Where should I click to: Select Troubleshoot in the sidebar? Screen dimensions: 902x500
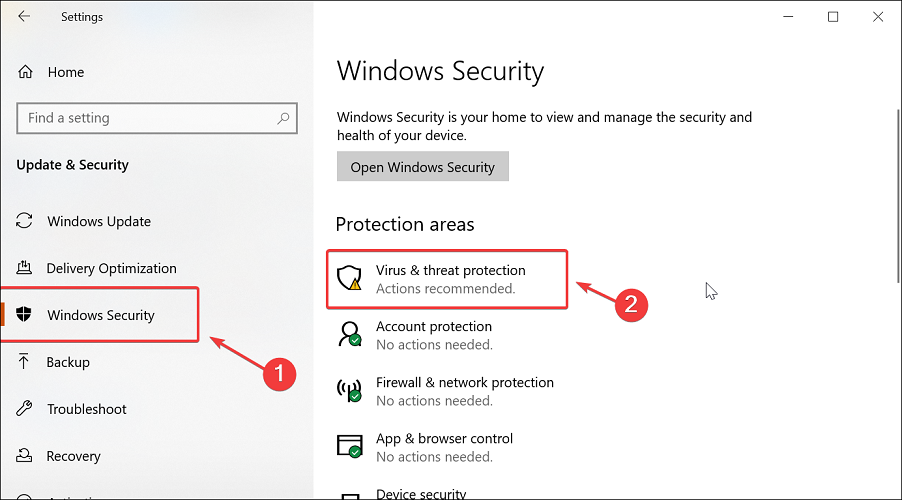tap(87, 409)
